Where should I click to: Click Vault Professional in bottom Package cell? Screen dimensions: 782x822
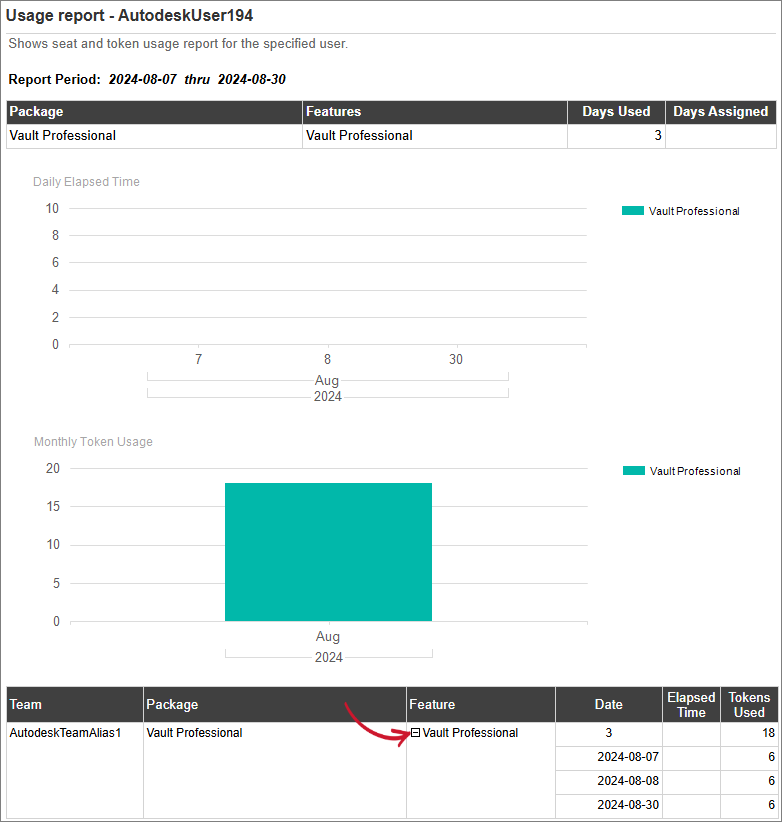tap(194, 732)
